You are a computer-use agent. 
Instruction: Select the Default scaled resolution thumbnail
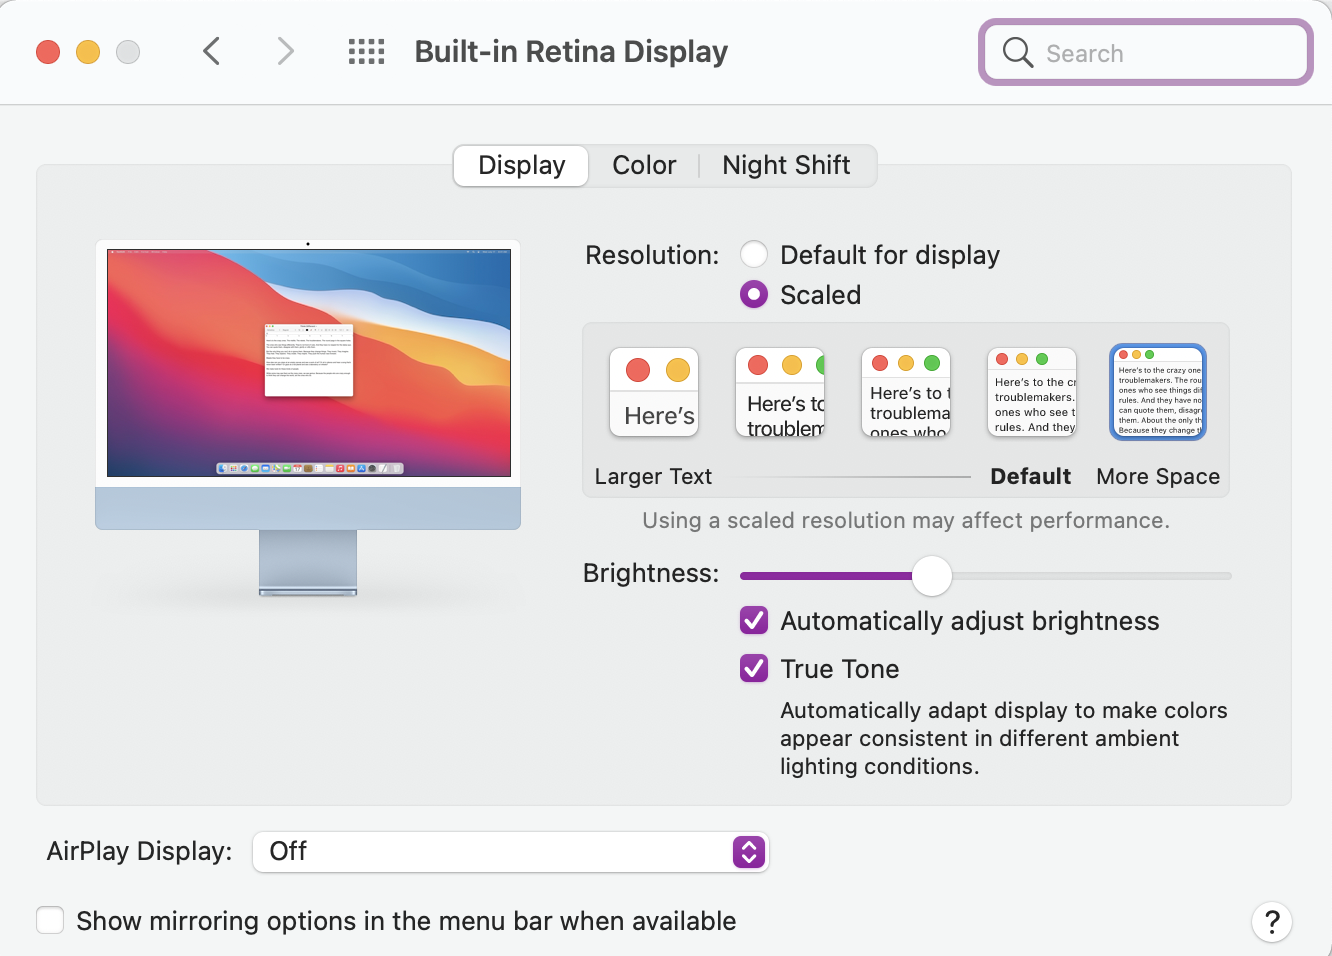[x=1032, y=392]
